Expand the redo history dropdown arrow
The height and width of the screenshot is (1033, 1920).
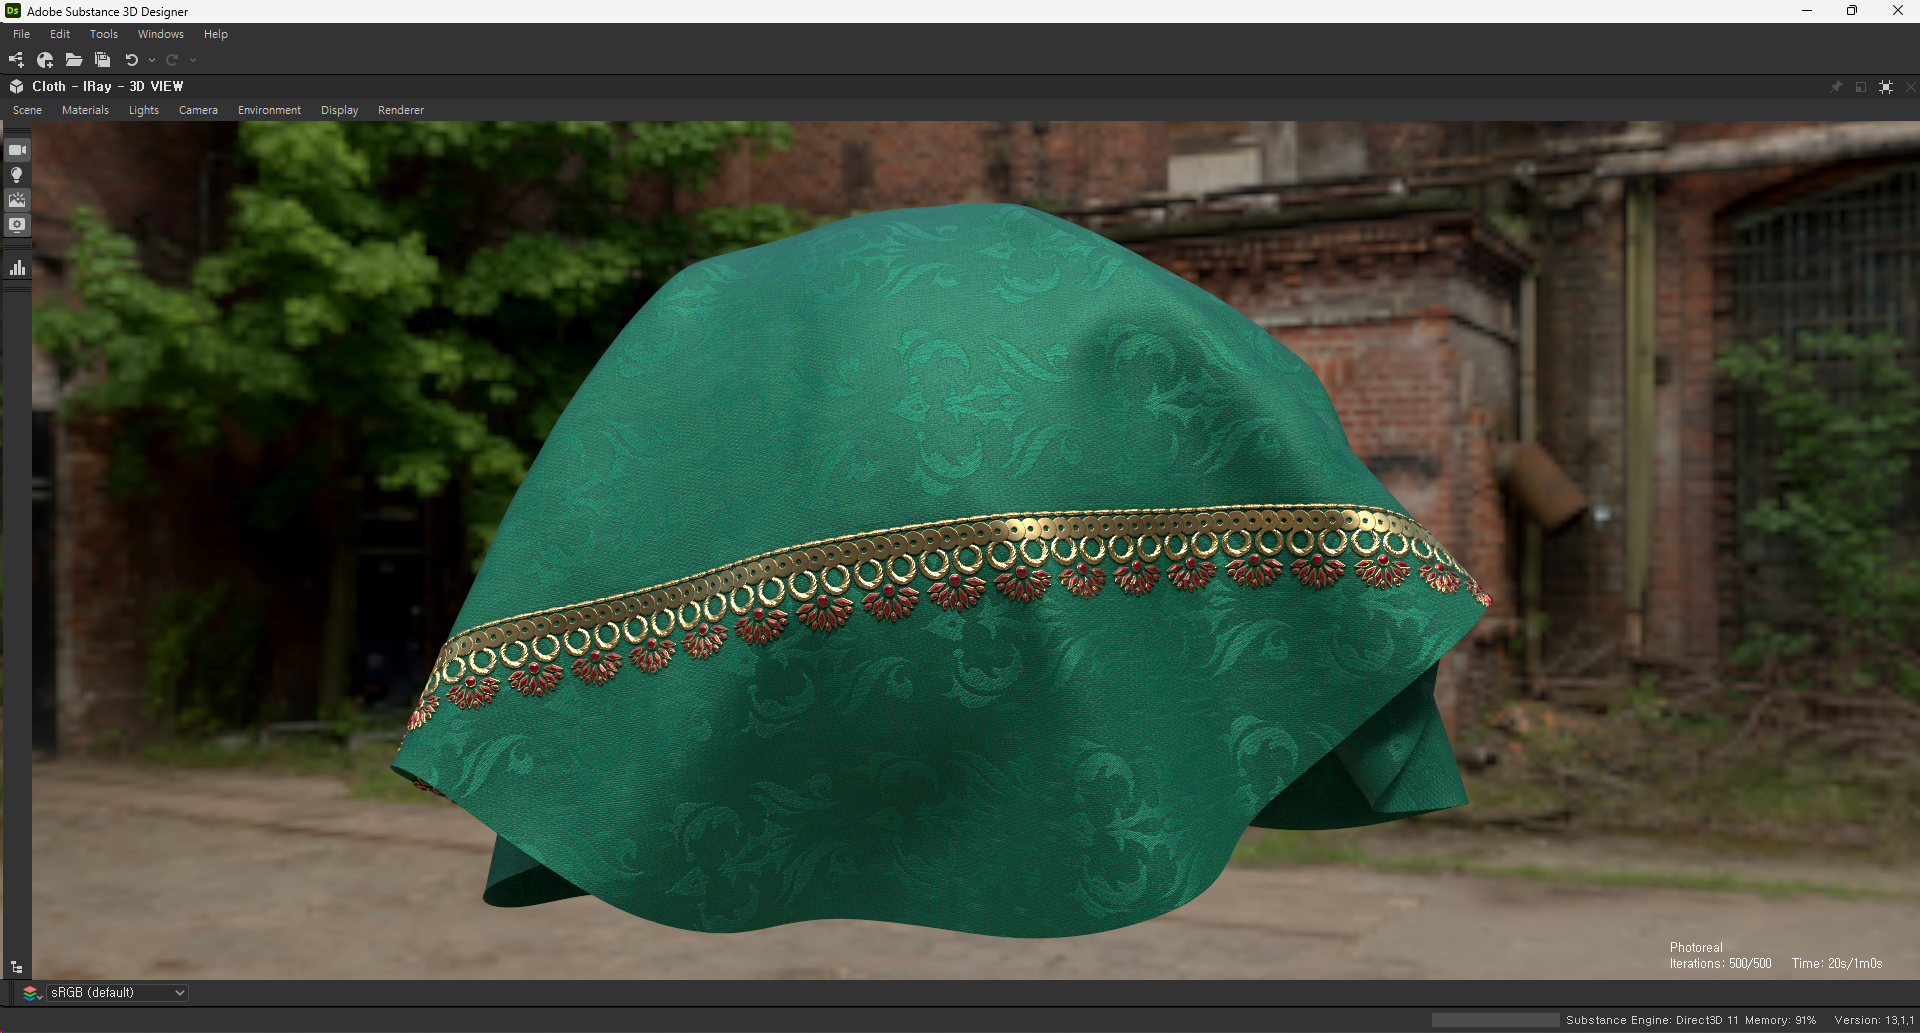point(193,60)
